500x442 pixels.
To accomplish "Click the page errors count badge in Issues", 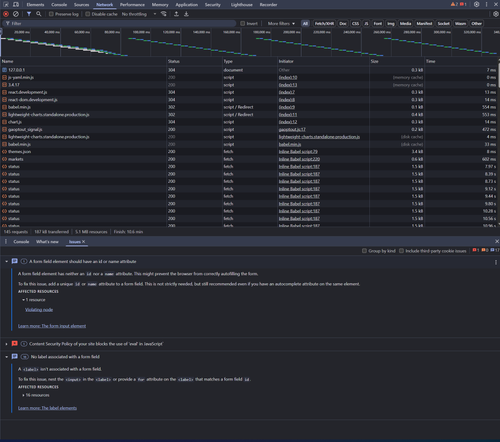I will [476, 250].
